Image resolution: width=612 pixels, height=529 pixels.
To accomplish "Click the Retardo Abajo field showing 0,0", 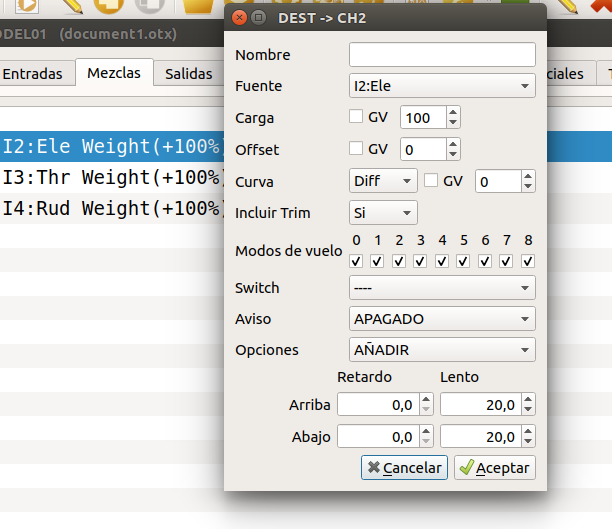I will coord(378,436).
